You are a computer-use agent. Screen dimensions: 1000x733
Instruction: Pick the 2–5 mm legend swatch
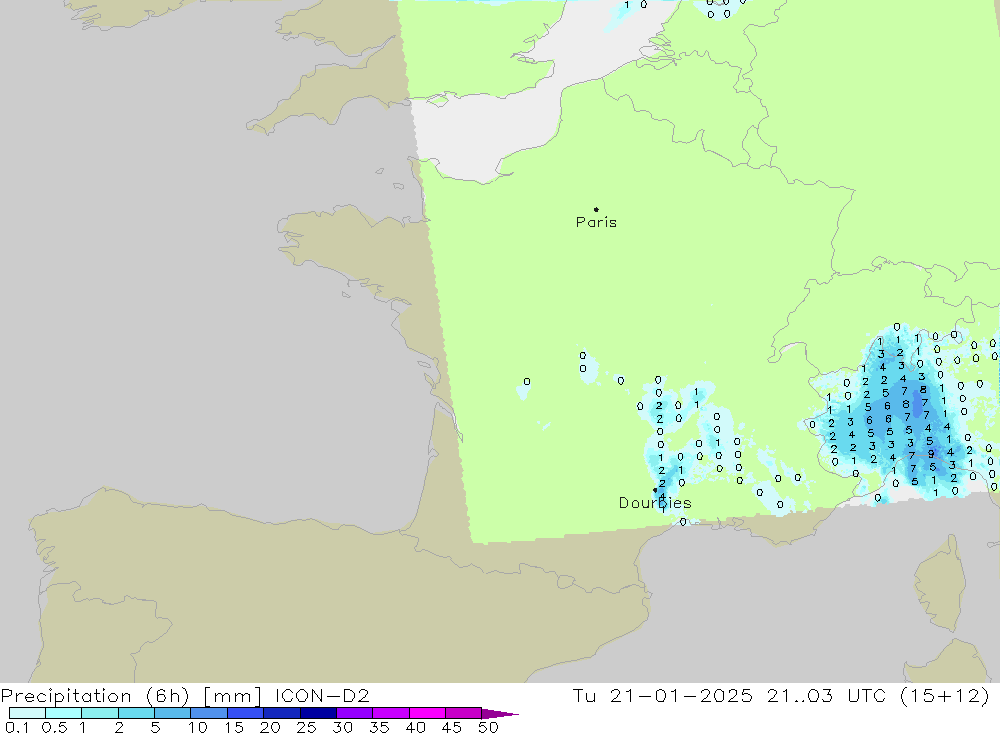coord(136,713)
